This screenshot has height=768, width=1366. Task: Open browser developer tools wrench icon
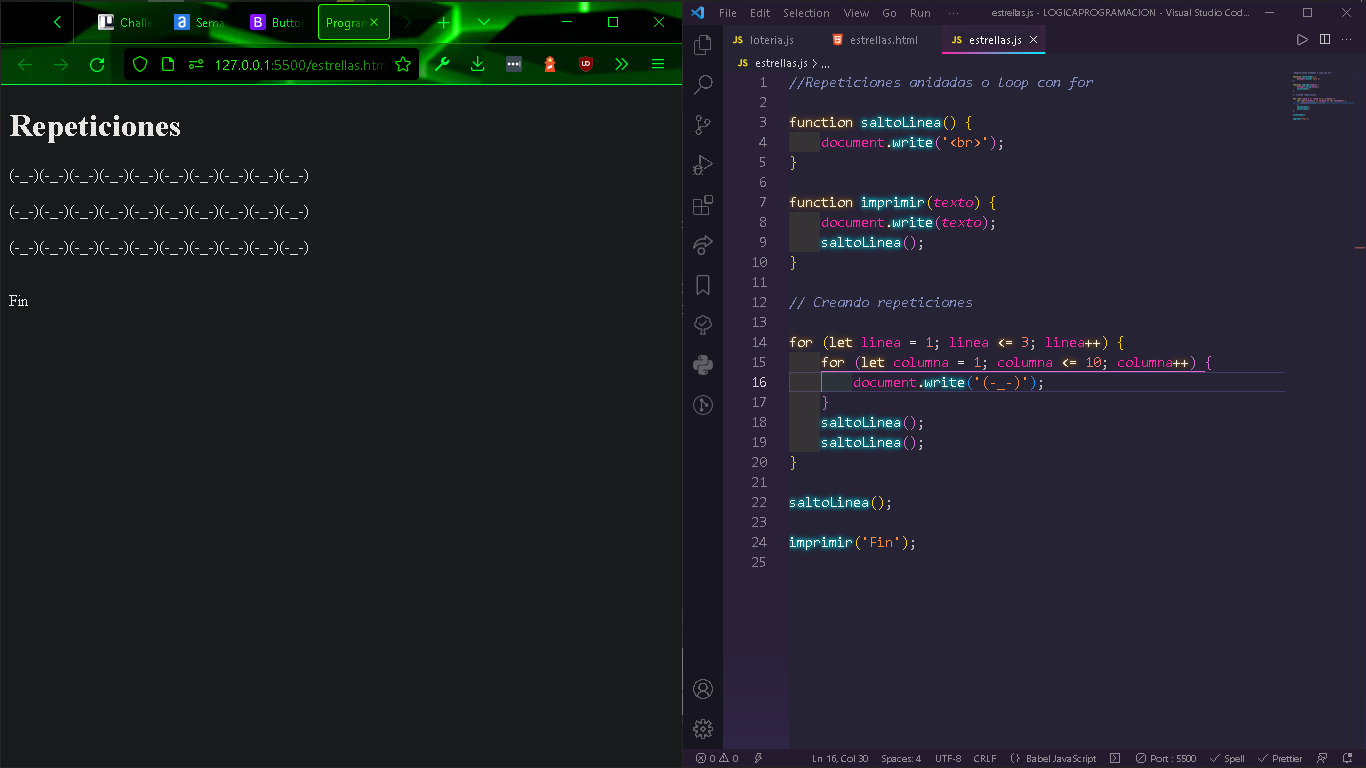pos(441,64)
